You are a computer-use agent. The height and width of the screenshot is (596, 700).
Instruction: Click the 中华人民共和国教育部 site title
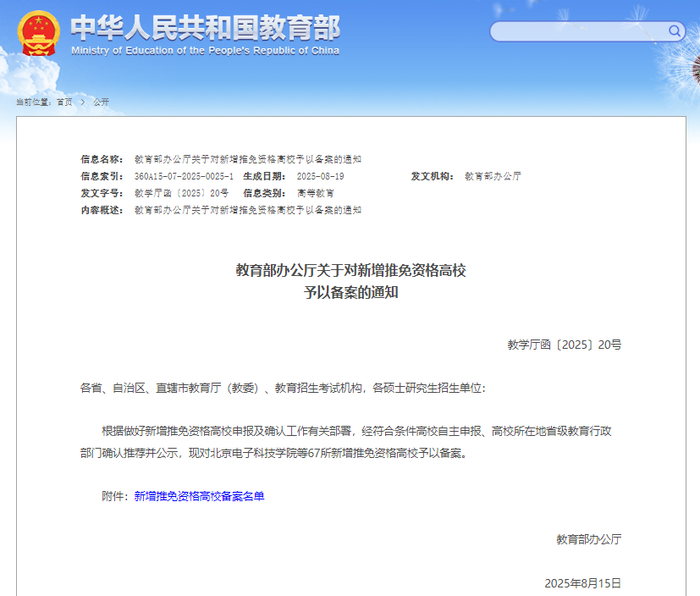coord(205,28)
